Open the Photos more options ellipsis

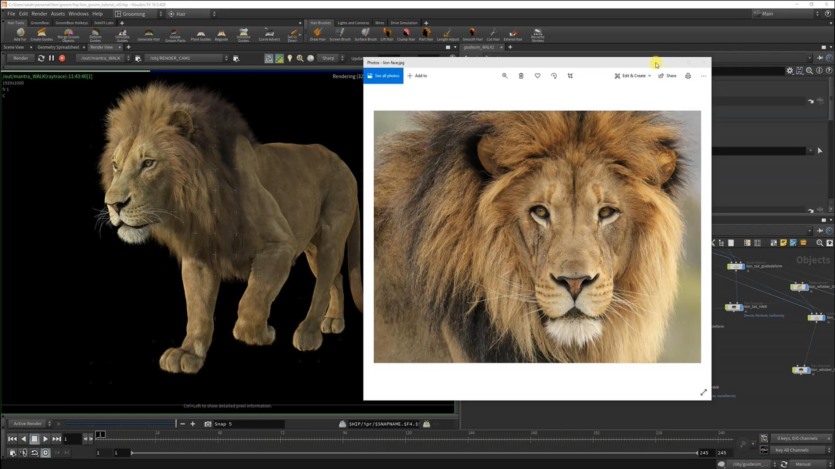[x=703, y=76]
